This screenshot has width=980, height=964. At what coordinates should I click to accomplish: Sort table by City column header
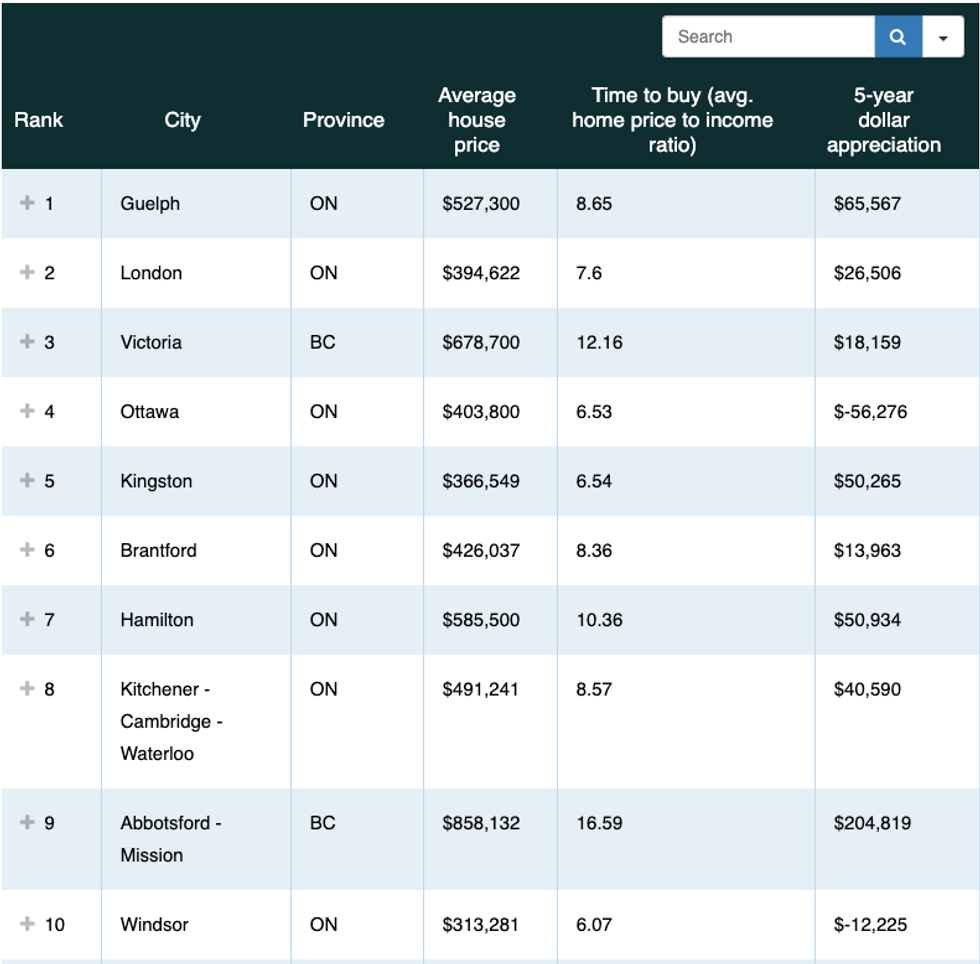click(182, 120)
